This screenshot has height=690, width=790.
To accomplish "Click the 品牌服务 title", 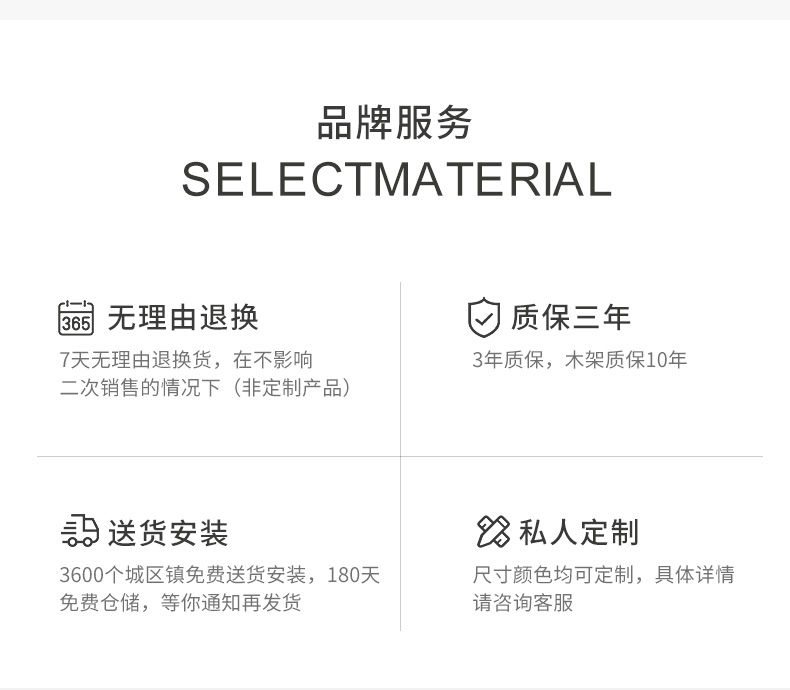I will (x=394, y=122).
